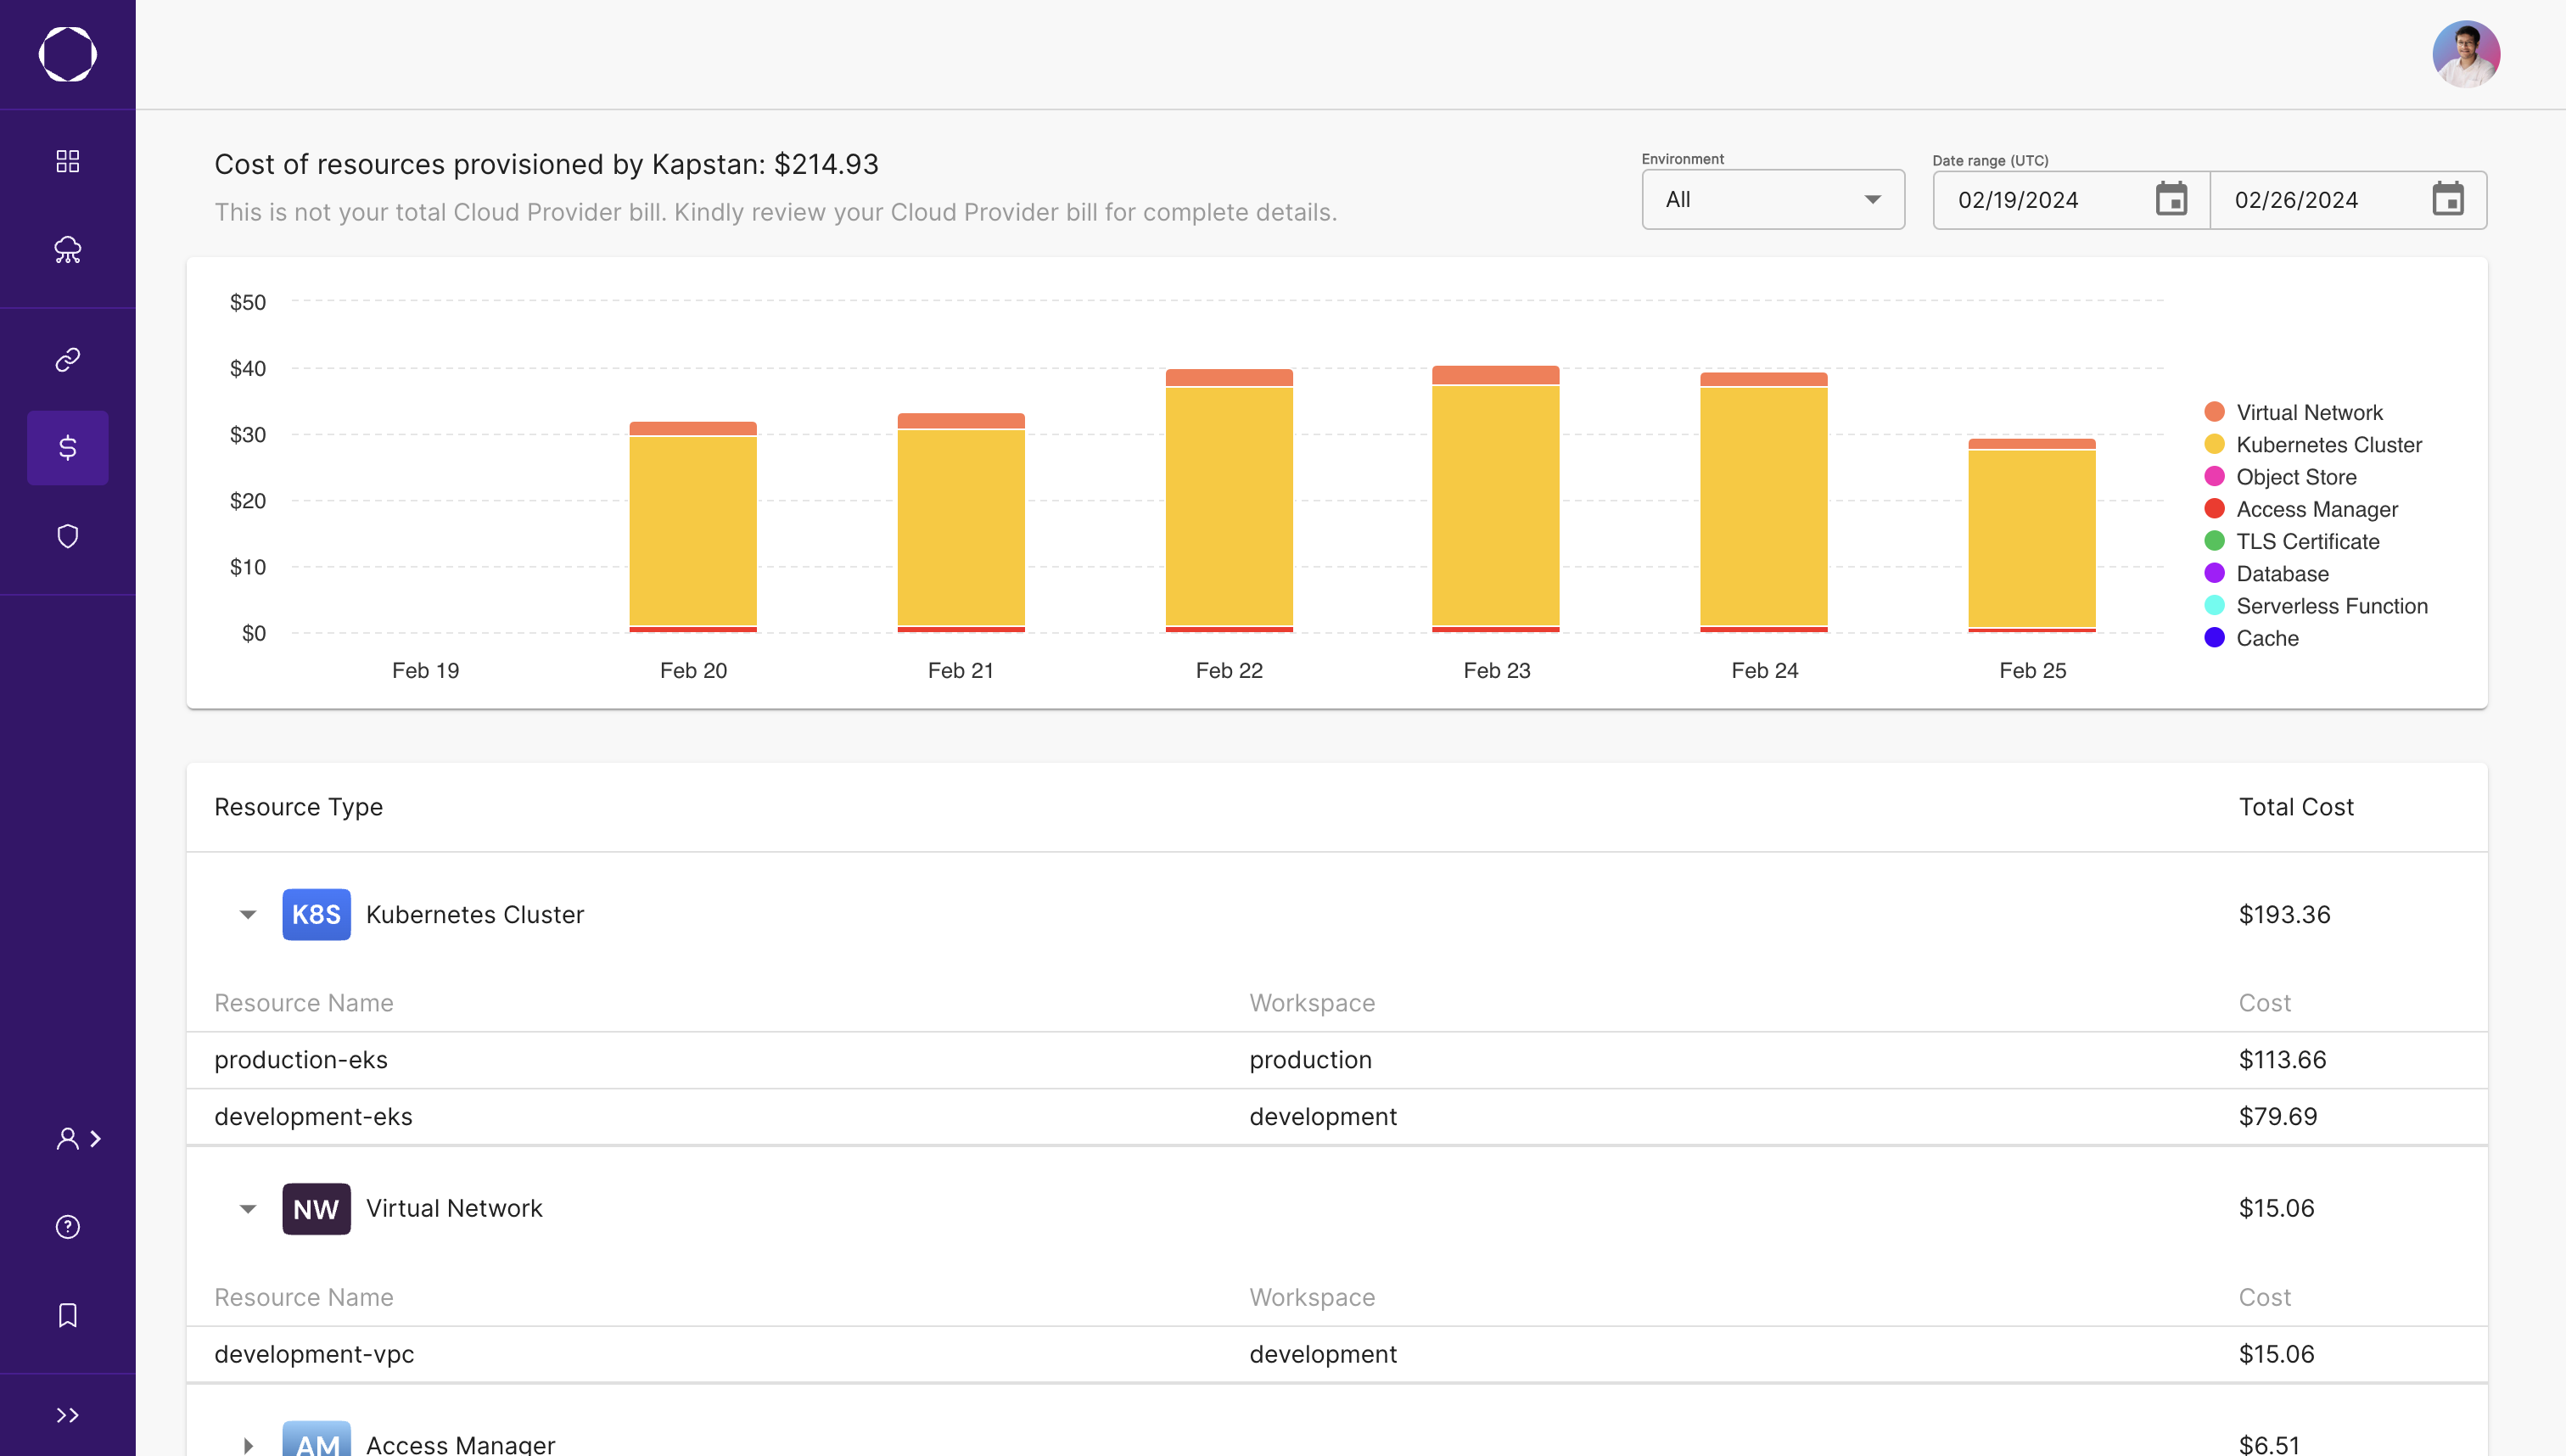Click the Cache legend color dot
This screenshot has height=1456, width=2566.
click(2214, 638)
